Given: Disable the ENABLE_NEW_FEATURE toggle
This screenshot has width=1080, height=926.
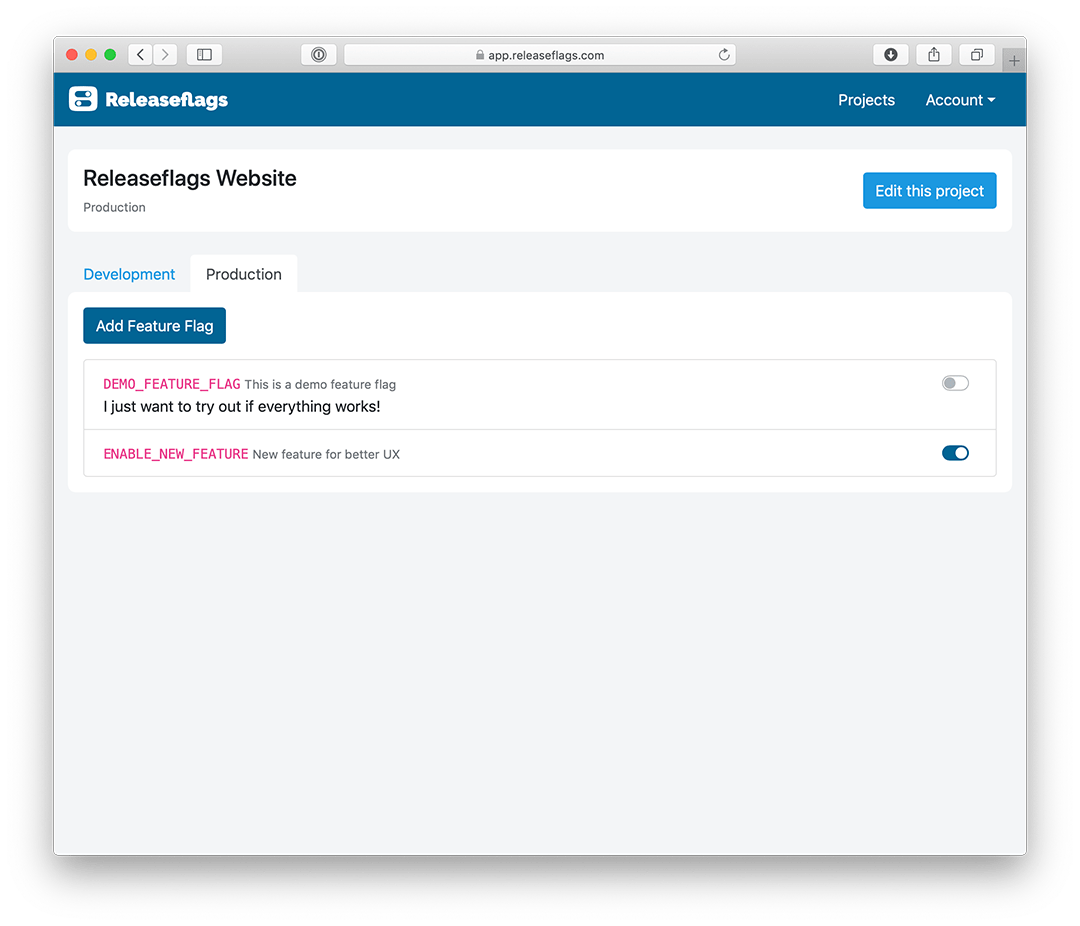Looking at the screenshot, I should pos(955,453).
